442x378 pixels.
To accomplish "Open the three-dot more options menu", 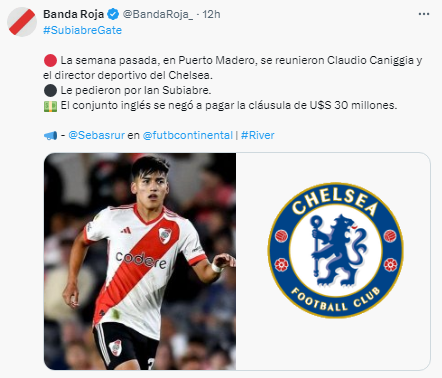I will (x=424, y=14).
